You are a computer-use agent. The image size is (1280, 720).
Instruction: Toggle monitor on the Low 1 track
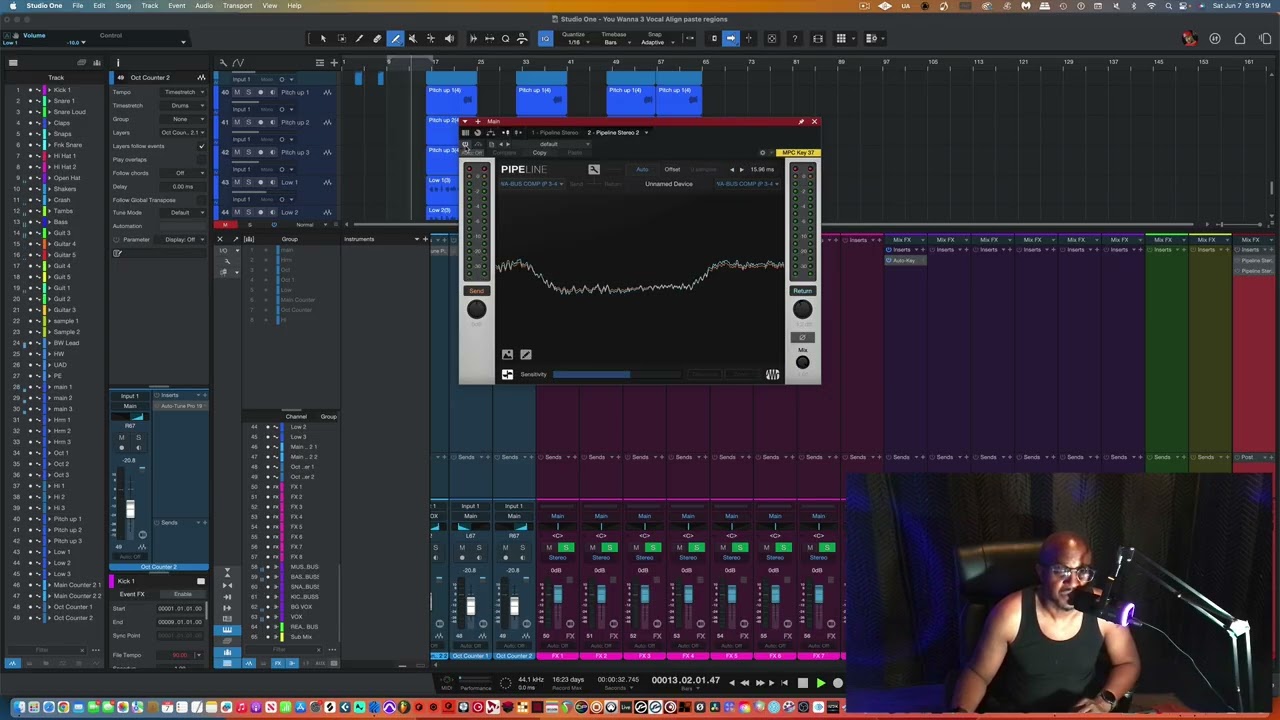point(271,183)
